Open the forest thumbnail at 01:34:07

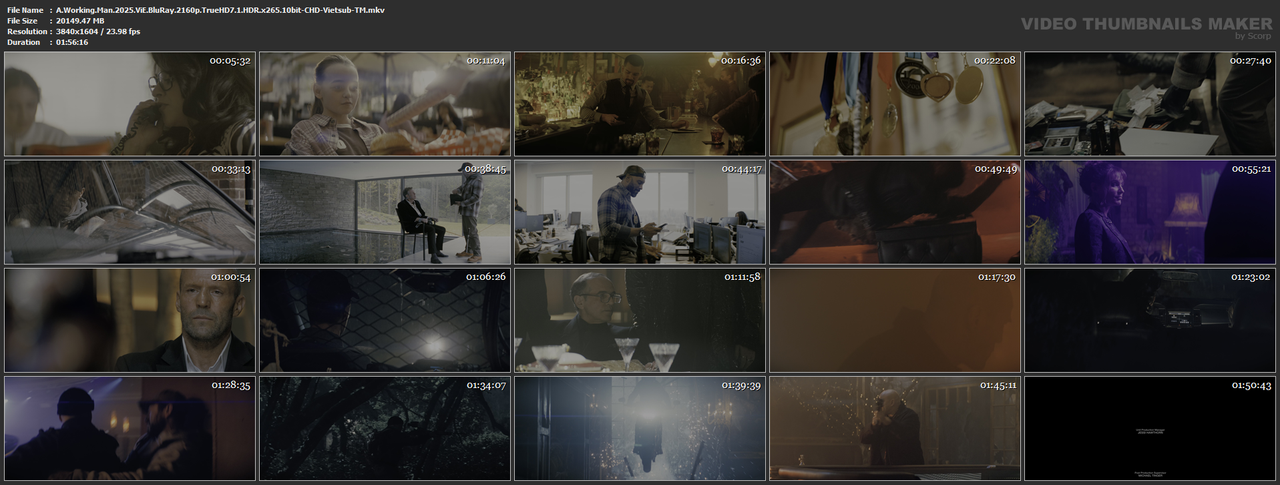tap(385, 428)
